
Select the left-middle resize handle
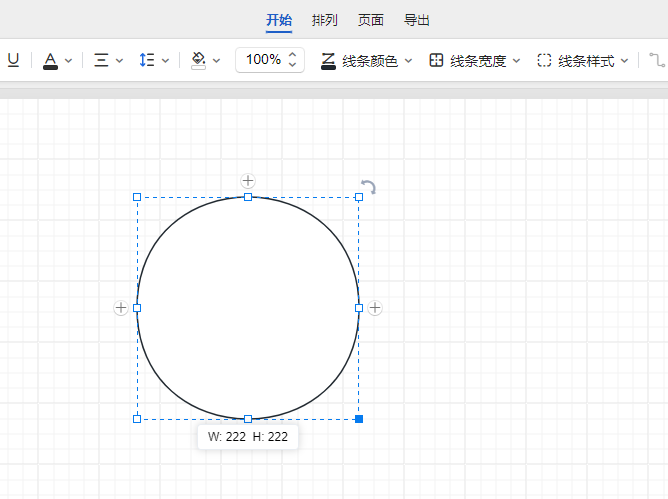click(137, 308)
